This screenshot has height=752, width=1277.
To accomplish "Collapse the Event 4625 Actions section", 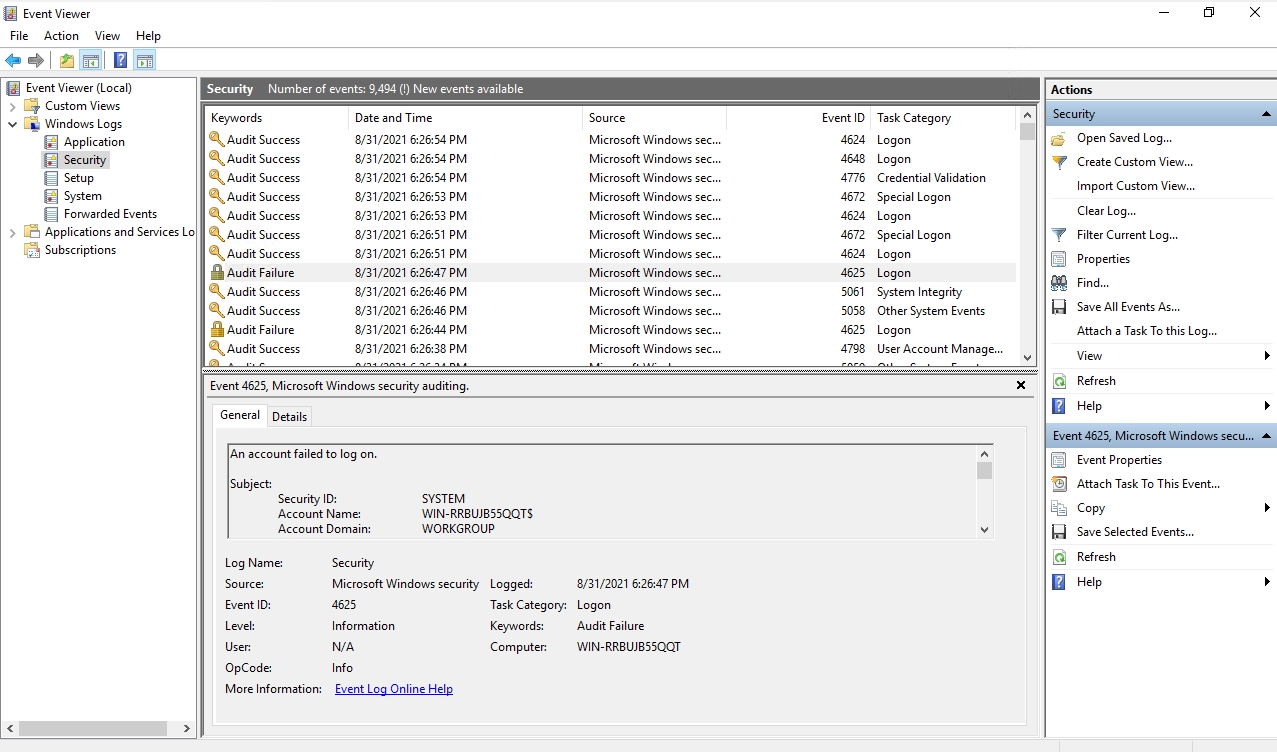I will (x=1264, y=435).
